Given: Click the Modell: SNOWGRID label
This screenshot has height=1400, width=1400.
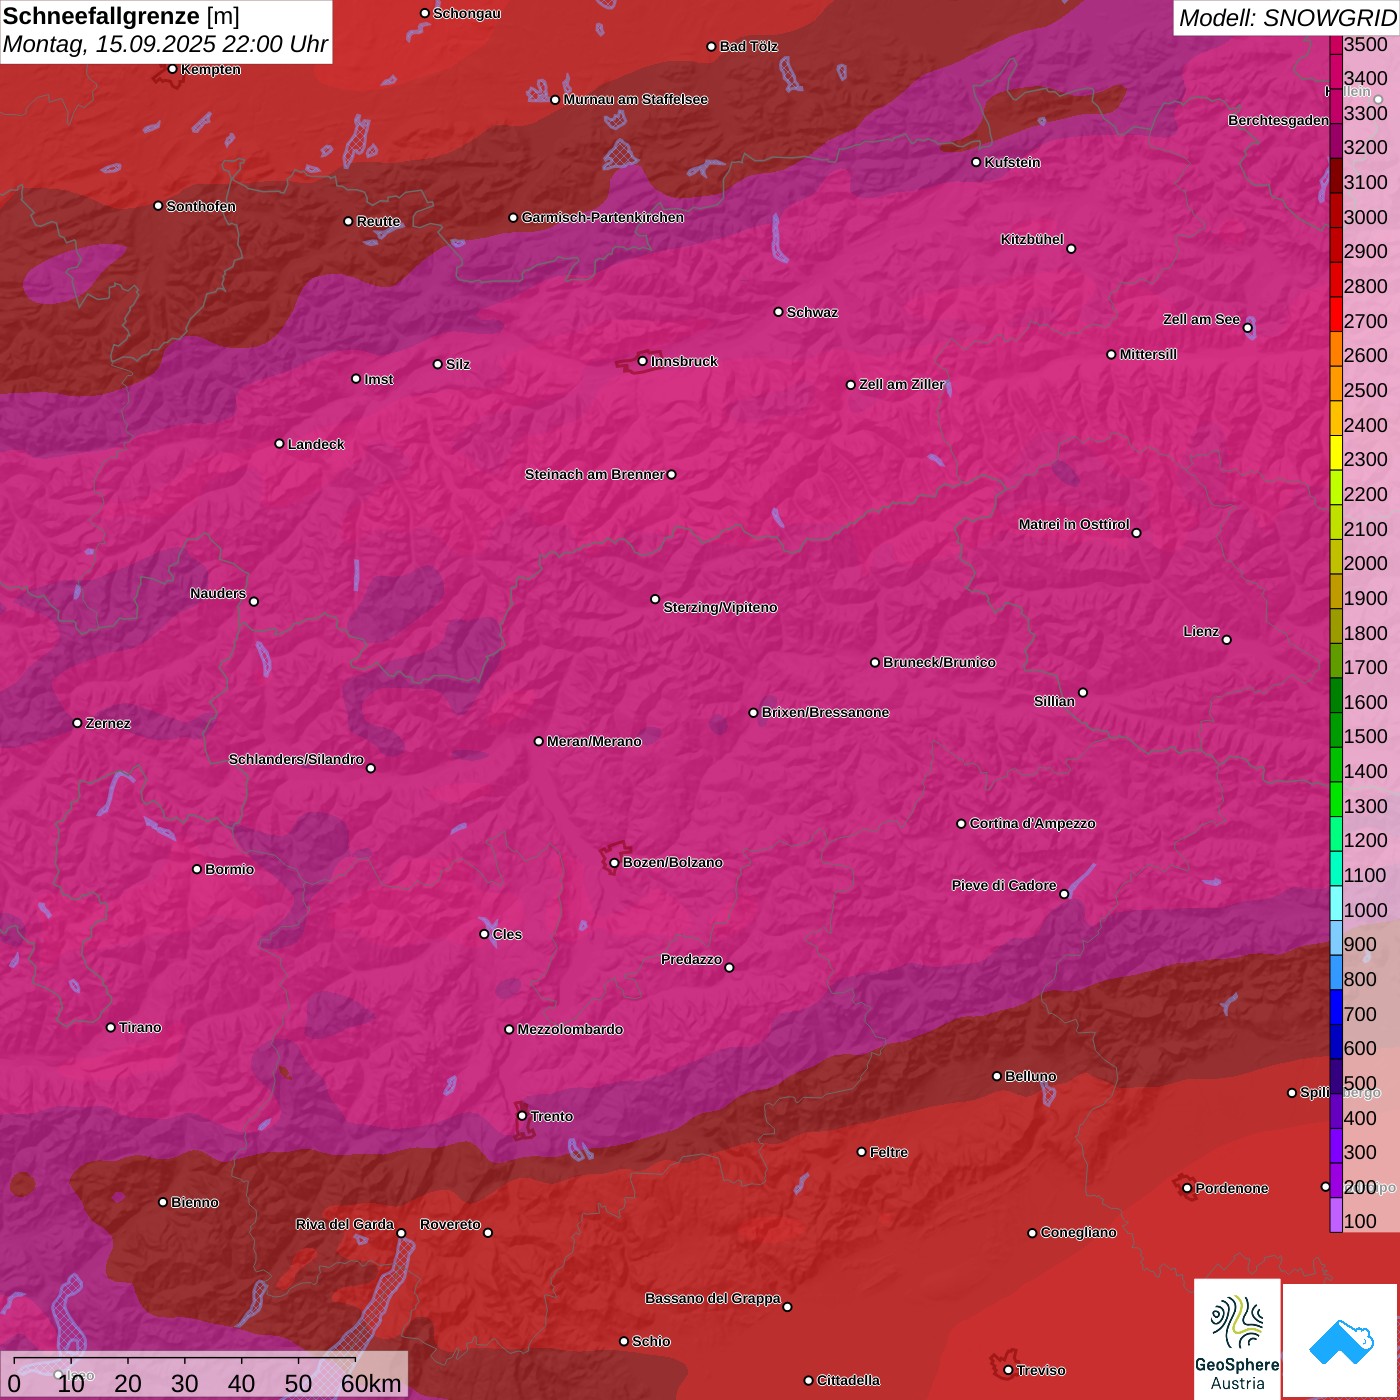Looking at the screenshot, I should (x=1287, y=18).
